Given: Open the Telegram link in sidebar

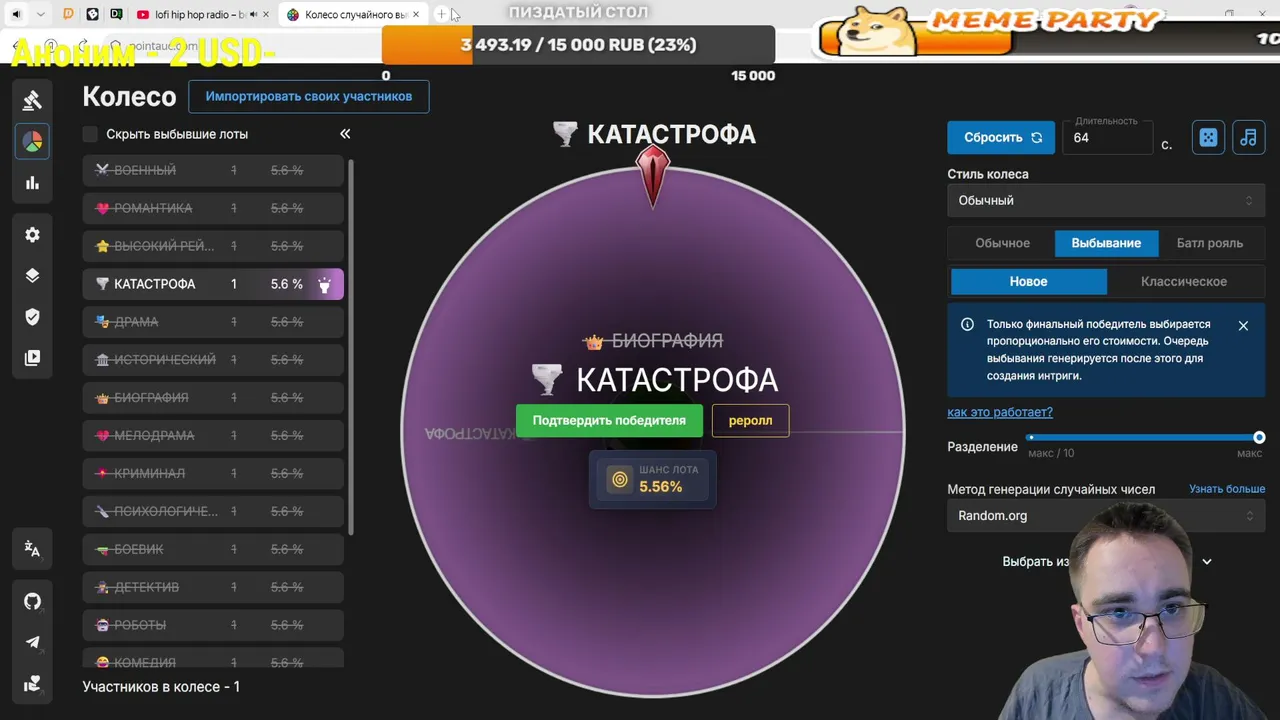Looking at the screenshot, I should coord(32,642).
